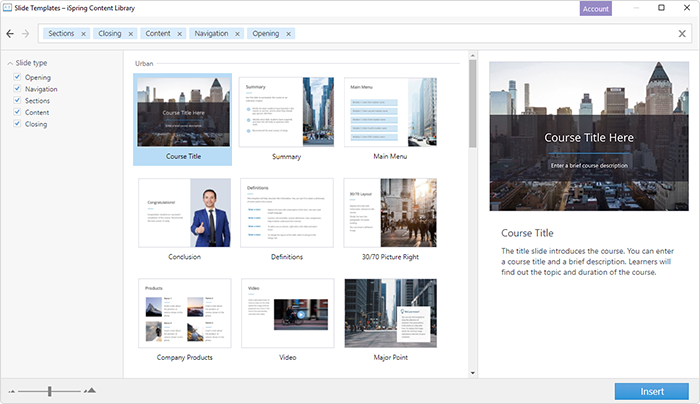Uncheck the Closing slide type
Viewport: 700px width, 404px height.
coord(17,123)
